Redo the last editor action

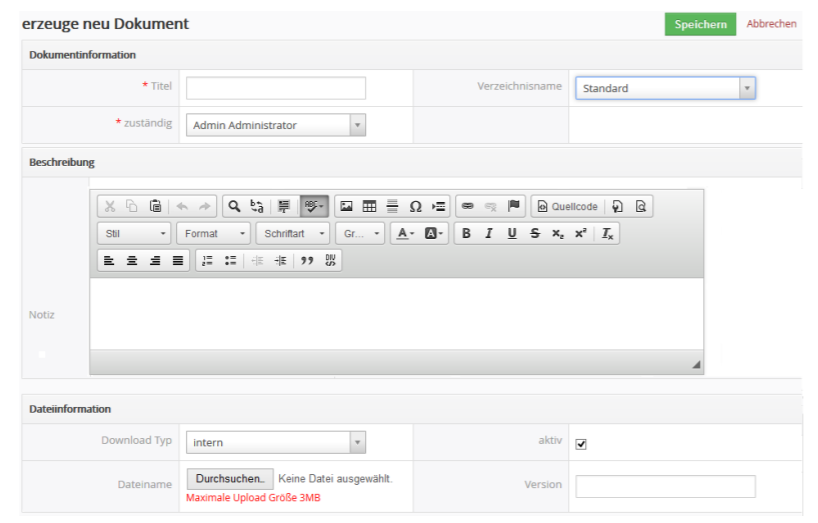[204, 206]
